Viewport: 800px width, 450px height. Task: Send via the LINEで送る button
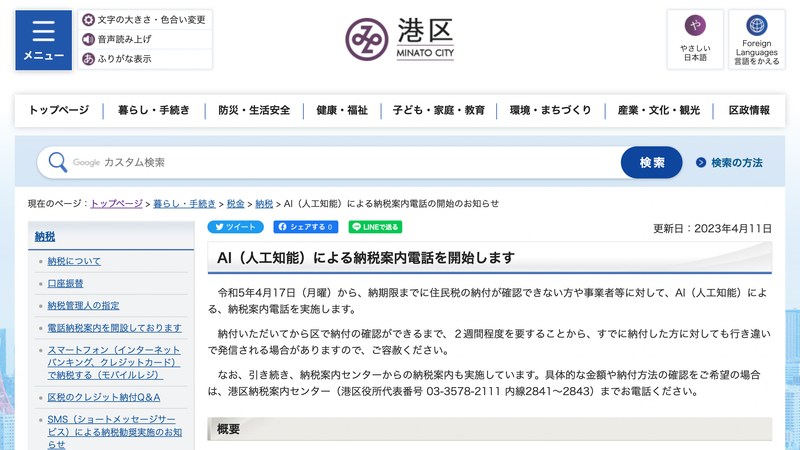375,227
